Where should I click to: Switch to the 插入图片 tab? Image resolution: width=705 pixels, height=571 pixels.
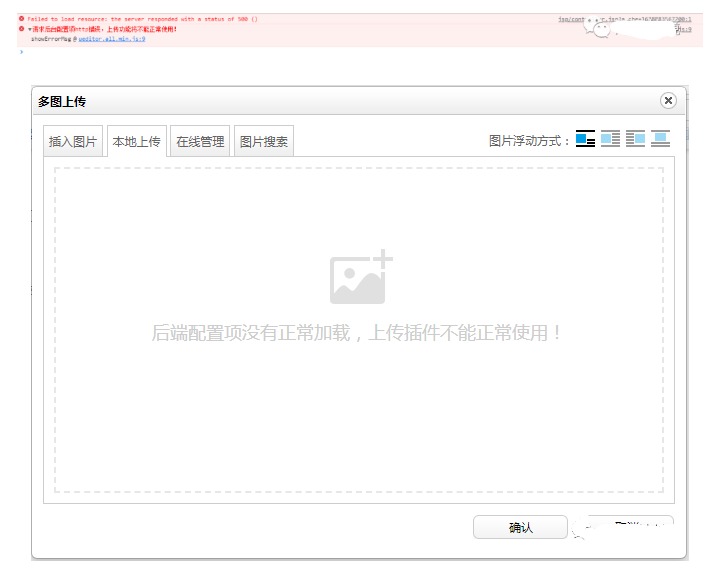[73, 141]
